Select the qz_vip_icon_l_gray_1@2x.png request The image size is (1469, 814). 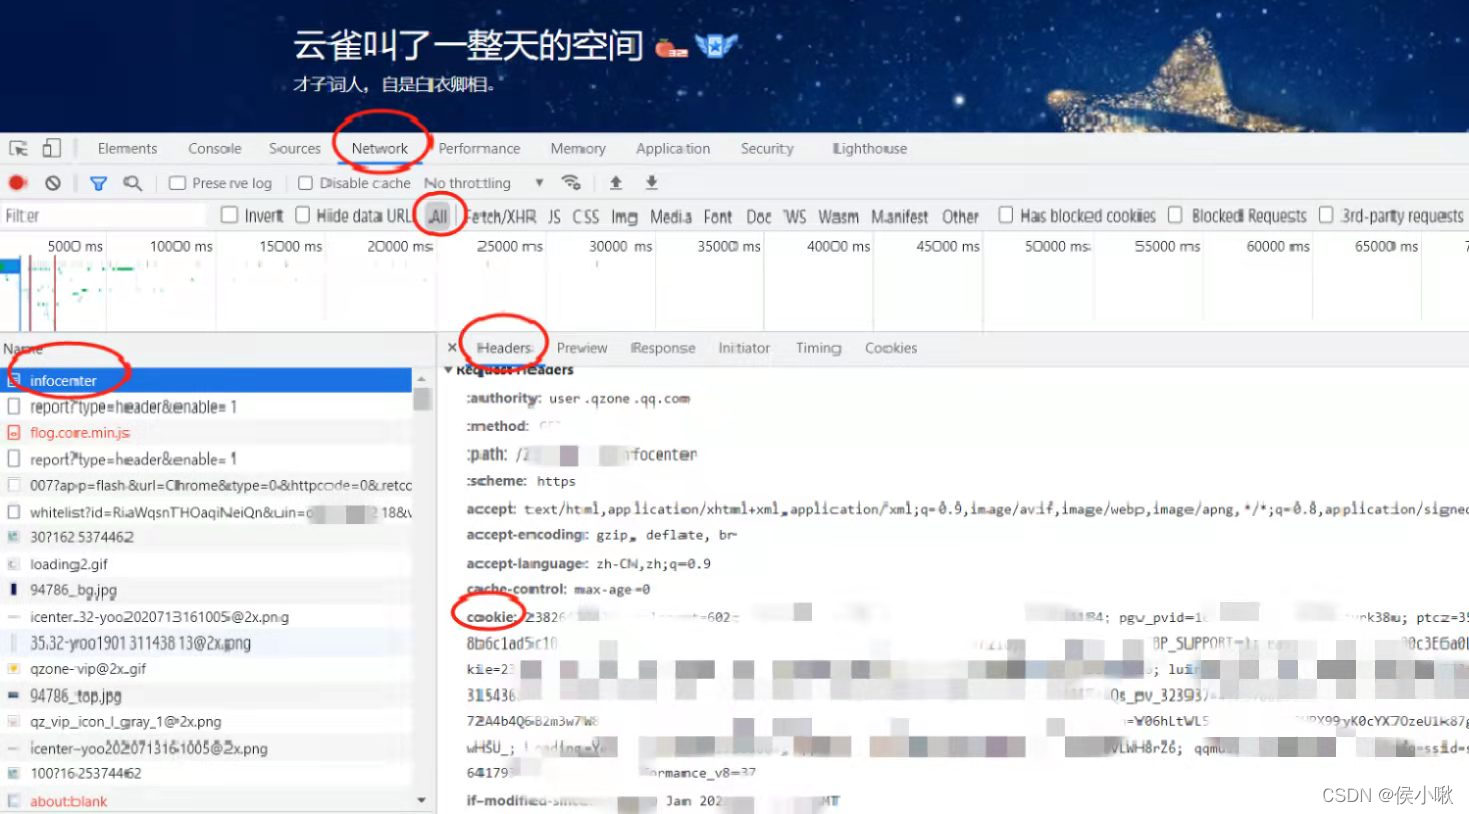pos(206,721)
